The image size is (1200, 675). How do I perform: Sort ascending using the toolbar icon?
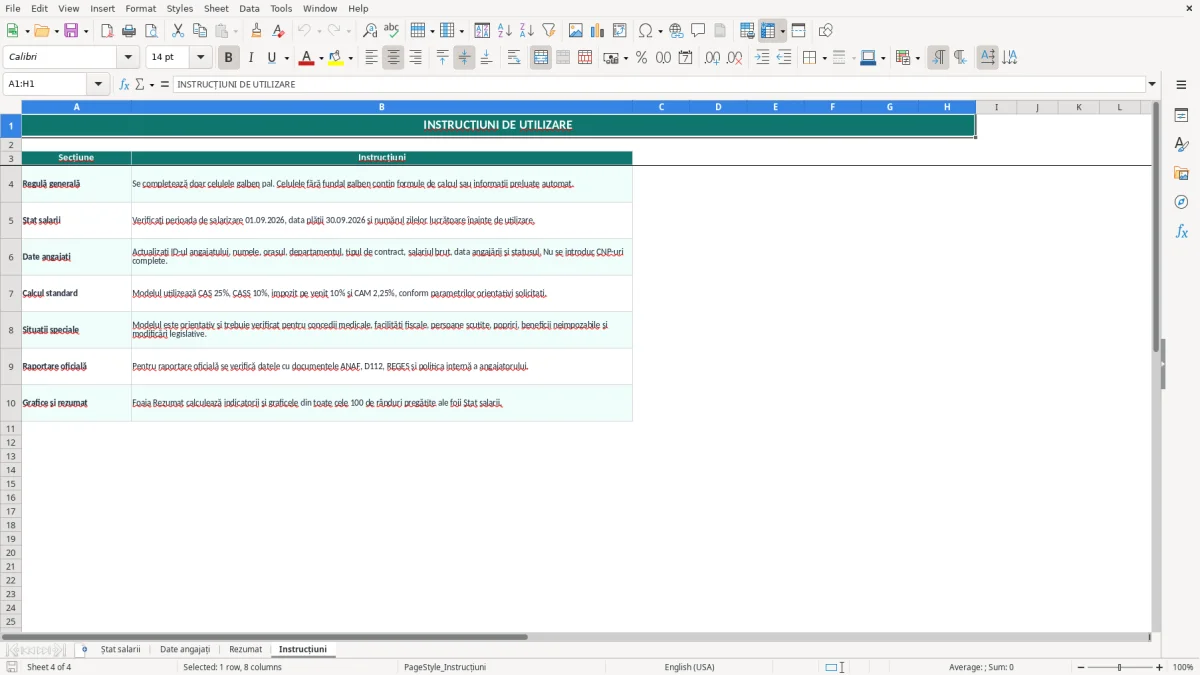click(x=505, y=31)
